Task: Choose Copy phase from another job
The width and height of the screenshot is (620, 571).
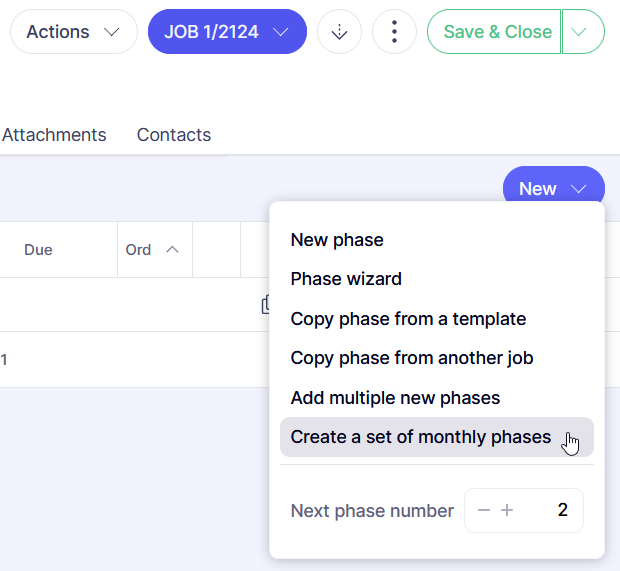Action: (412, 358)
